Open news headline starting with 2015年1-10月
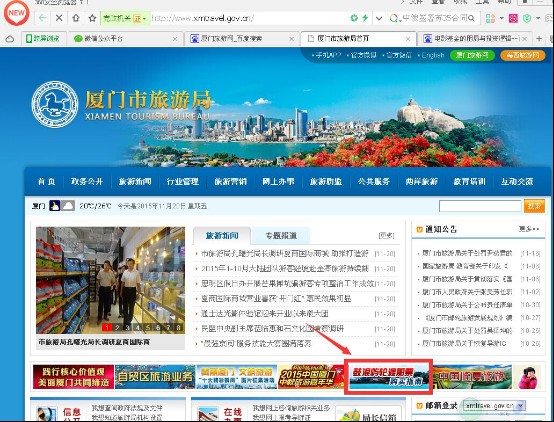Image resolution: width=554 pixels, height=422 pixels. point(285,269)
